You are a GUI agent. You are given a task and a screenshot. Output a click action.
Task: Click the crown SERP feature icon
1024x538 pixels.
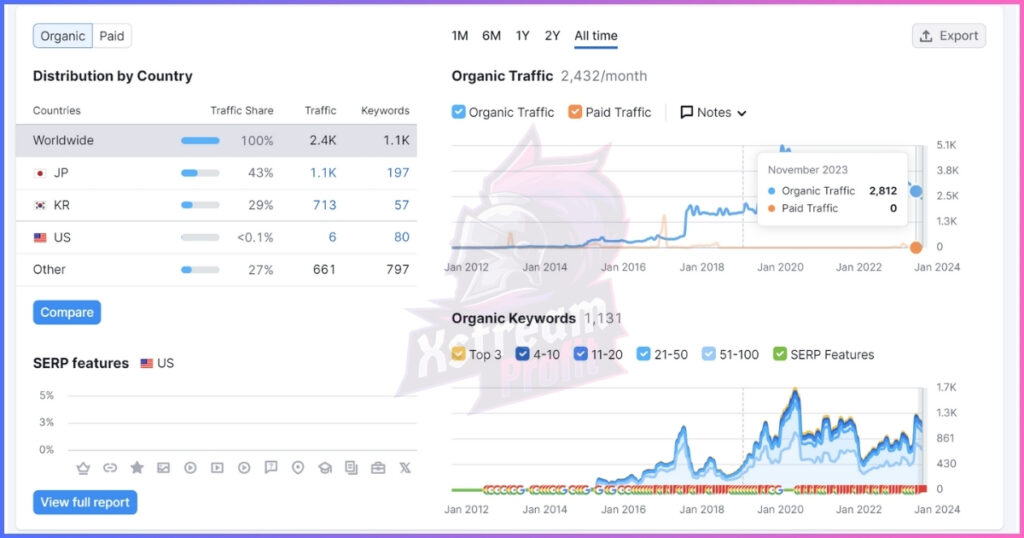coord(83,468)
